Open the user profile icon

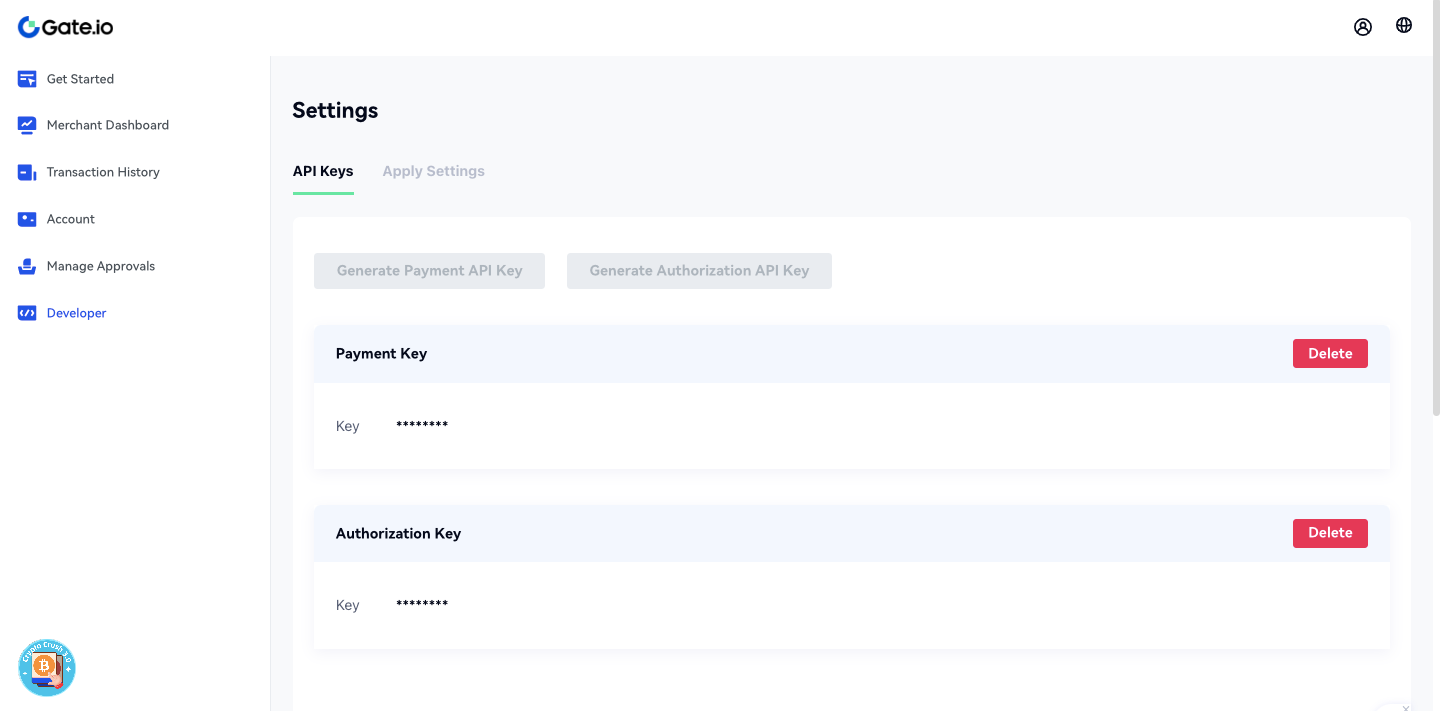coord(1363,27)
